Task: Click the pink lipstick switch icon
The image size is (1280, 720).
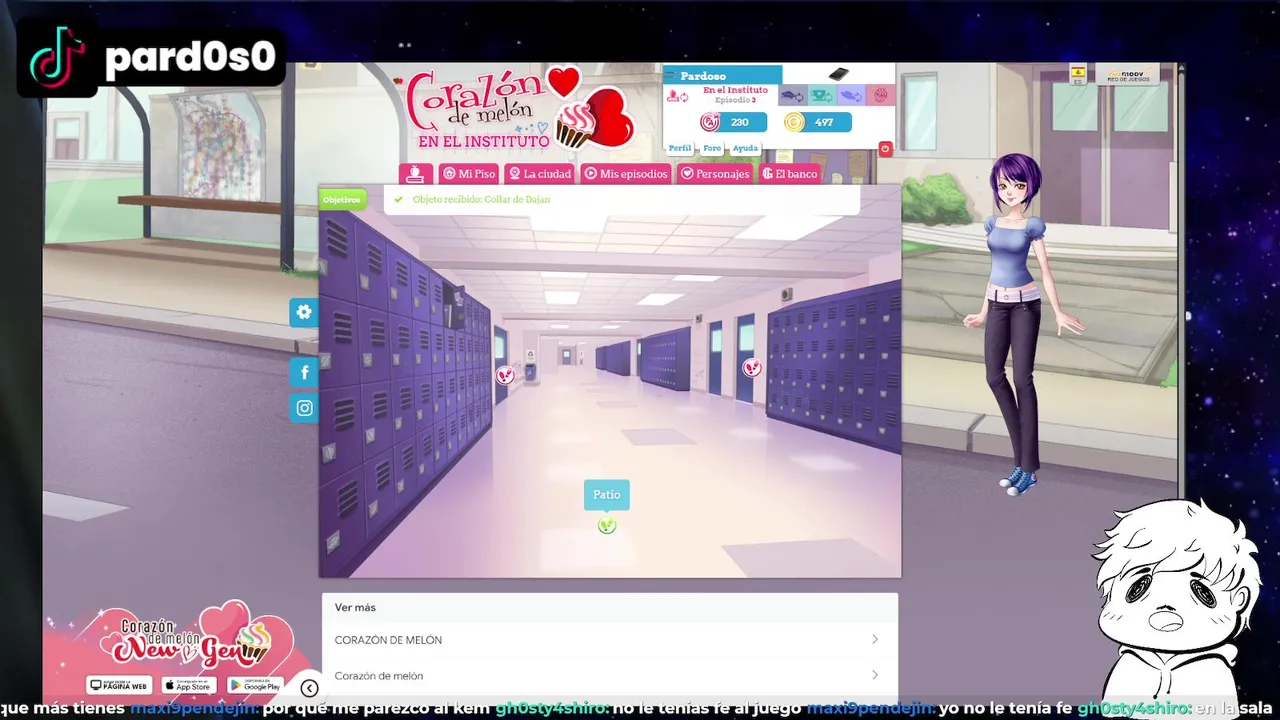Action: click(x=677, y=96)
